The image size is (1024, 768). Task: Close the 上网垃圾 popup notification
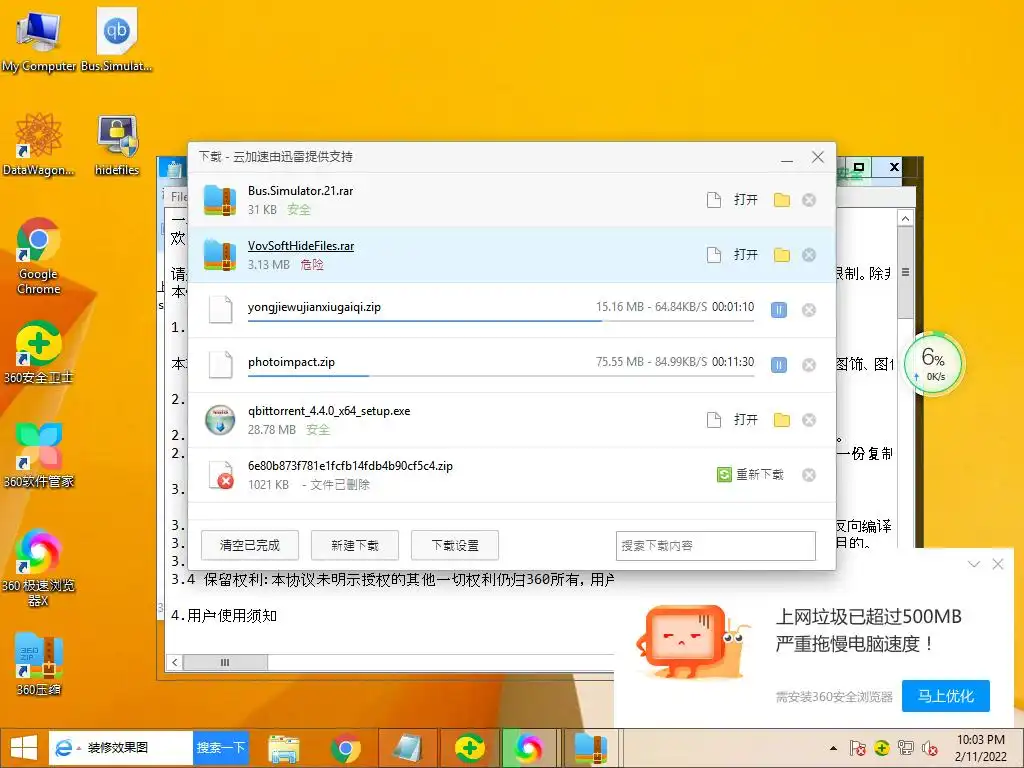point(998,564)
